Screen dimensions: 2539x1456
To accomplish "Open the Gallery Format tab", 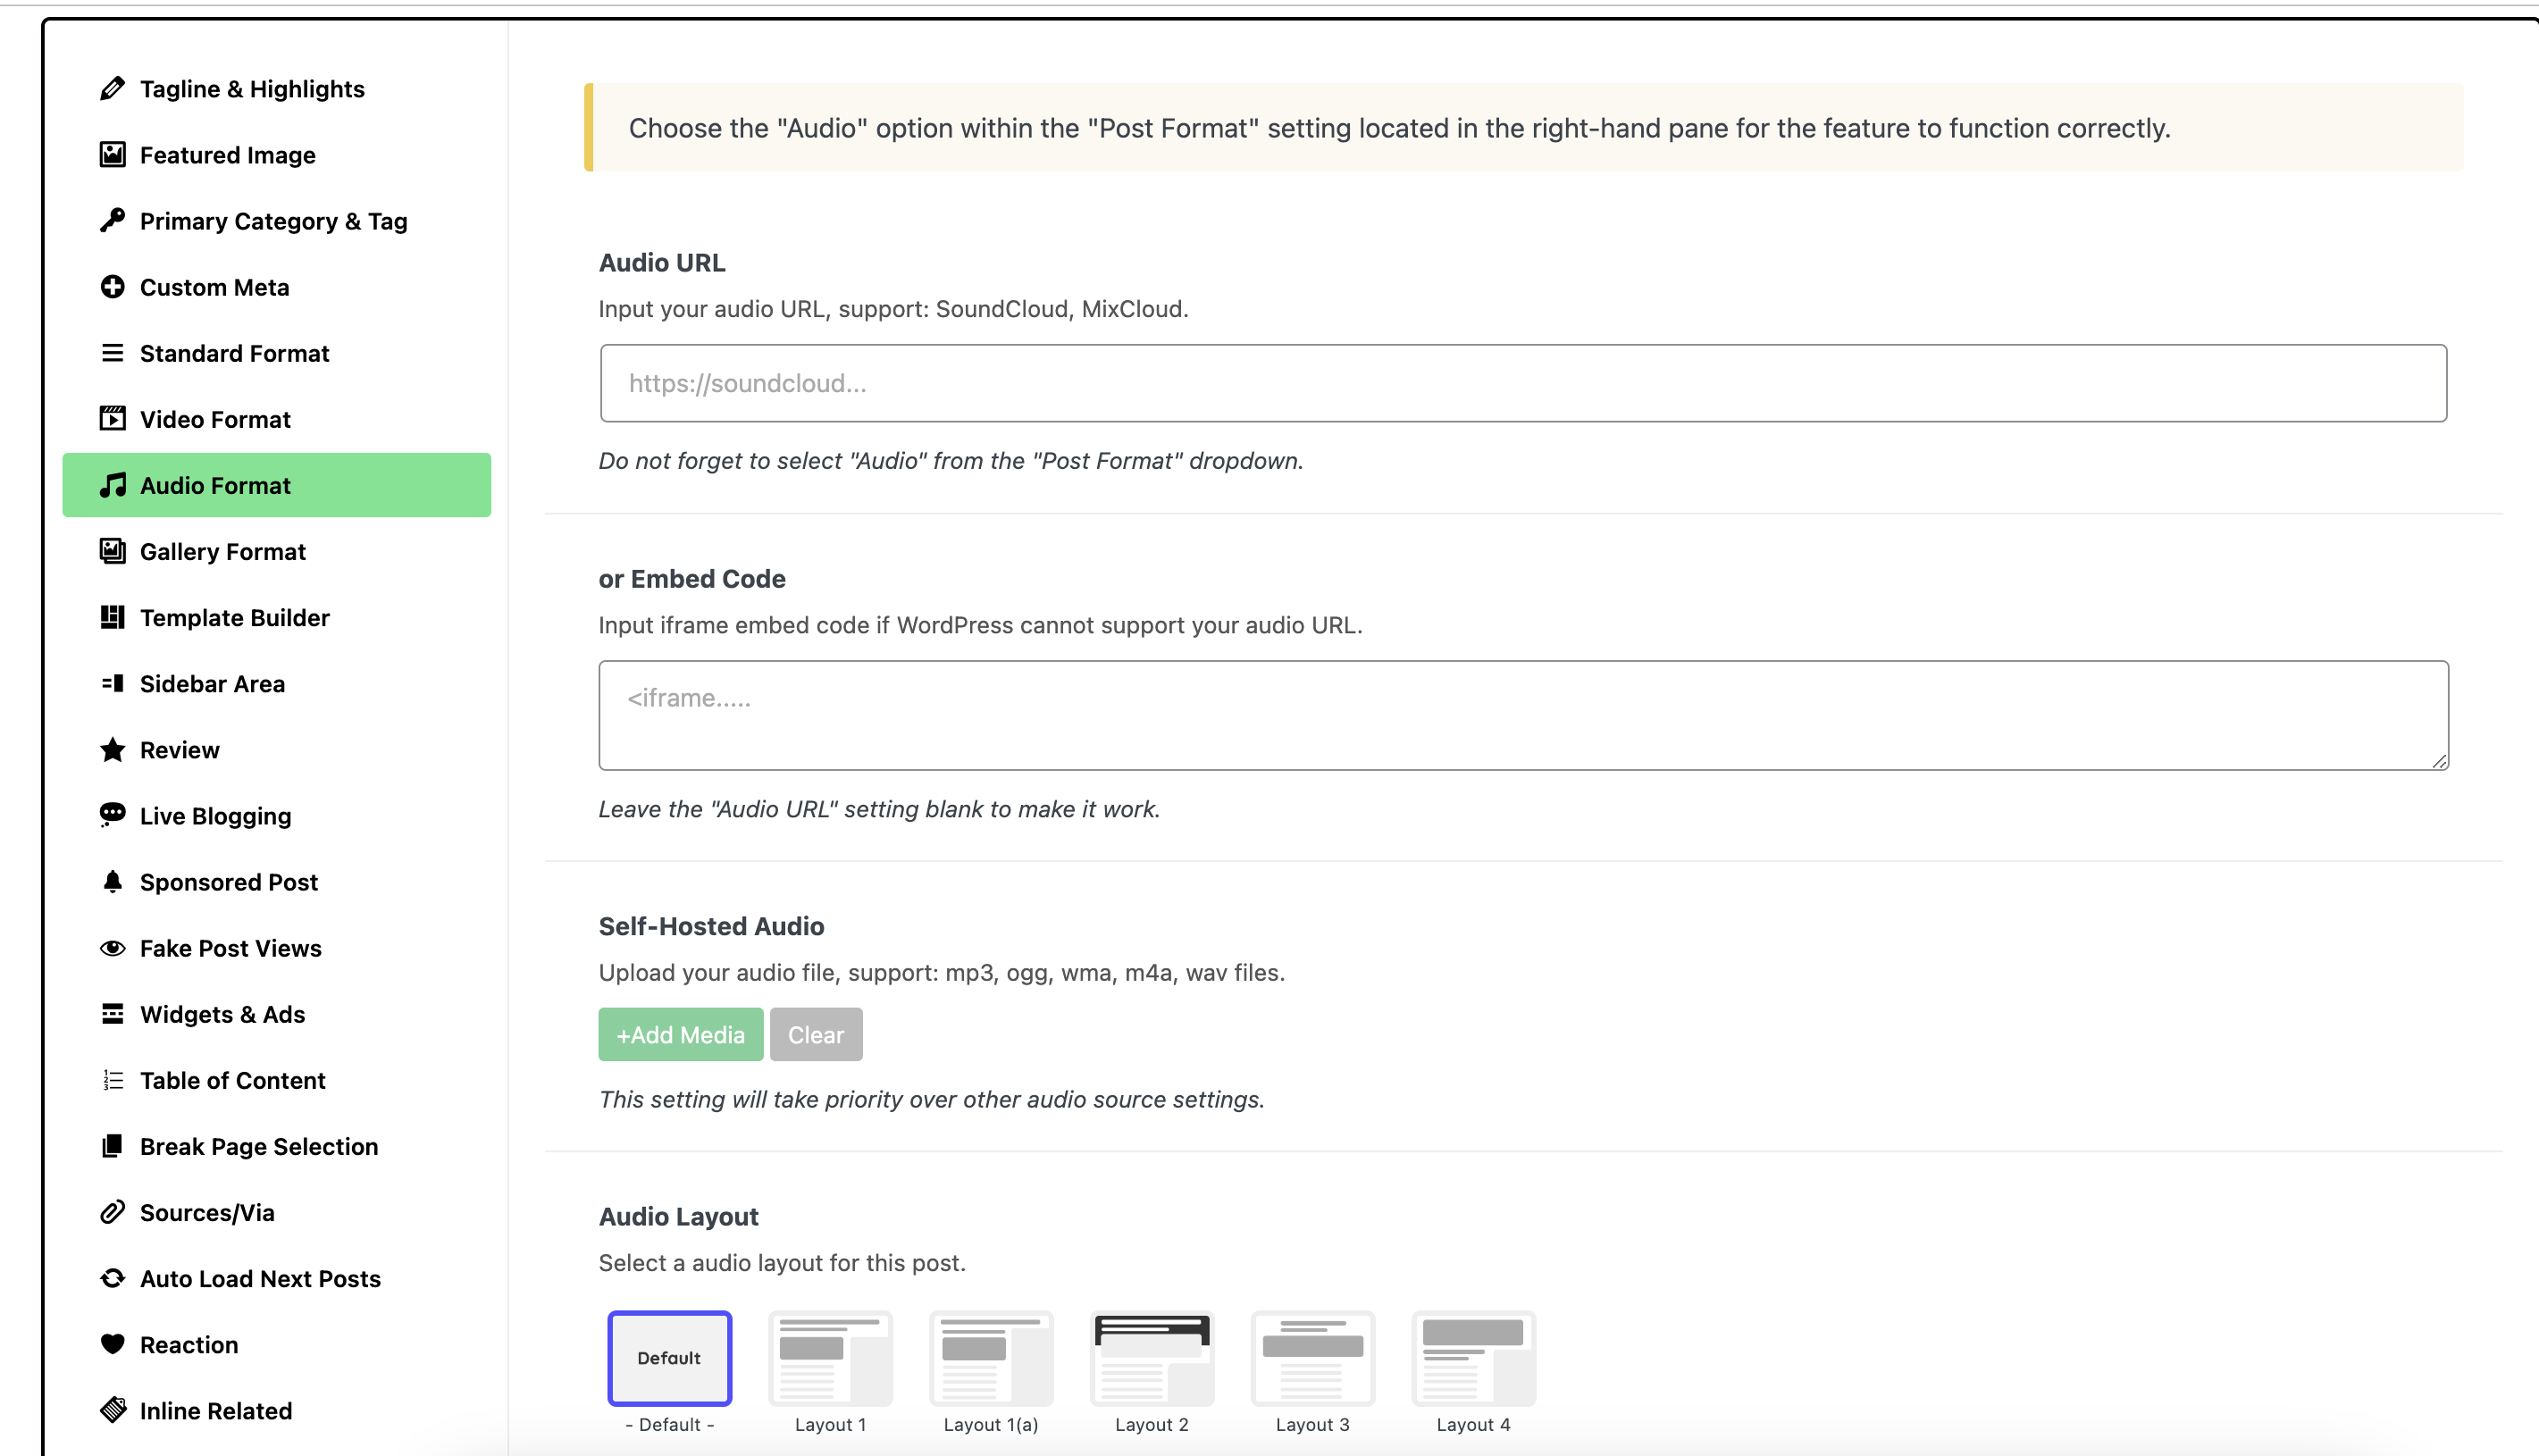I will point(222,551).
